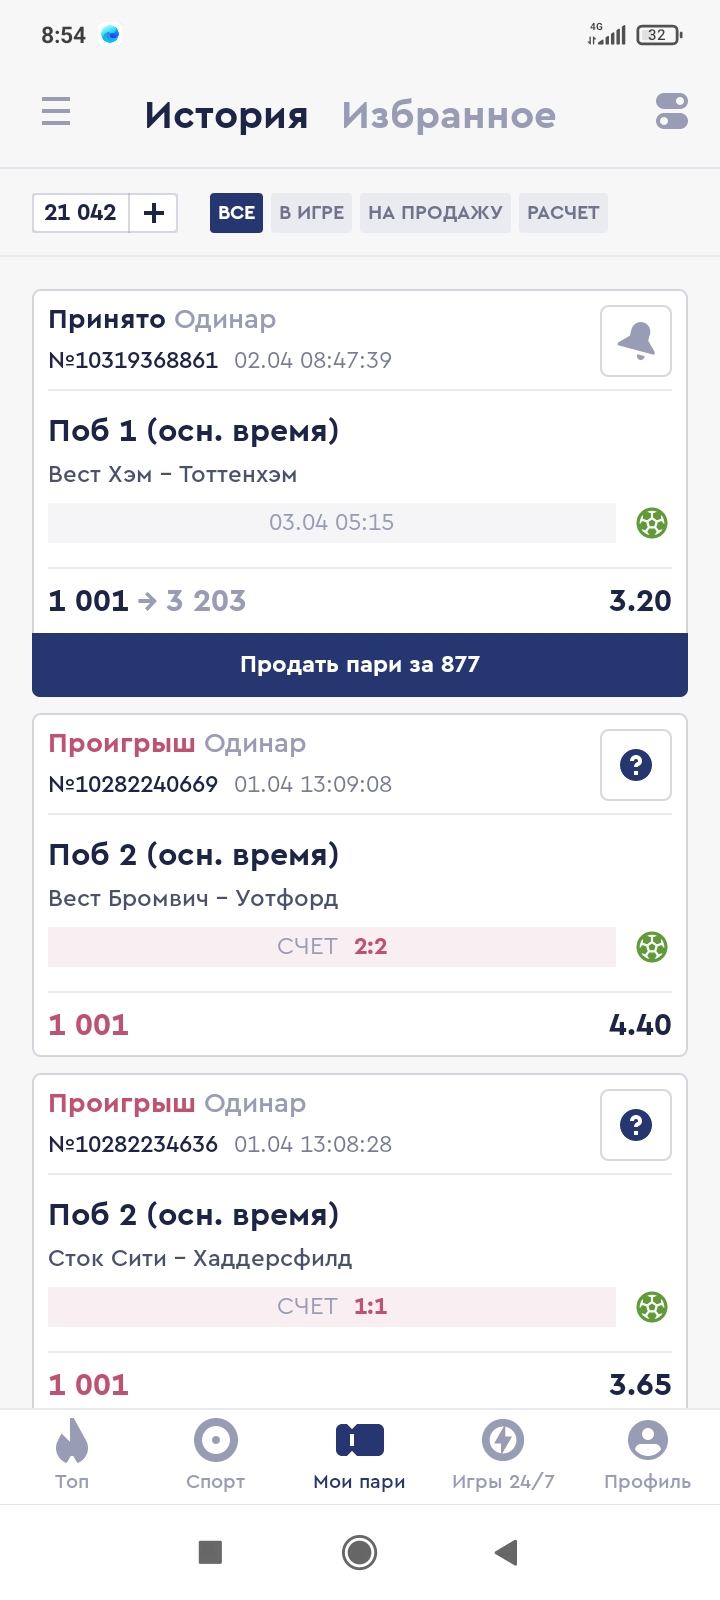Select the ВСЕ filter chip
Viewport: 720px width, 1600px height.
tap(236, 213)
